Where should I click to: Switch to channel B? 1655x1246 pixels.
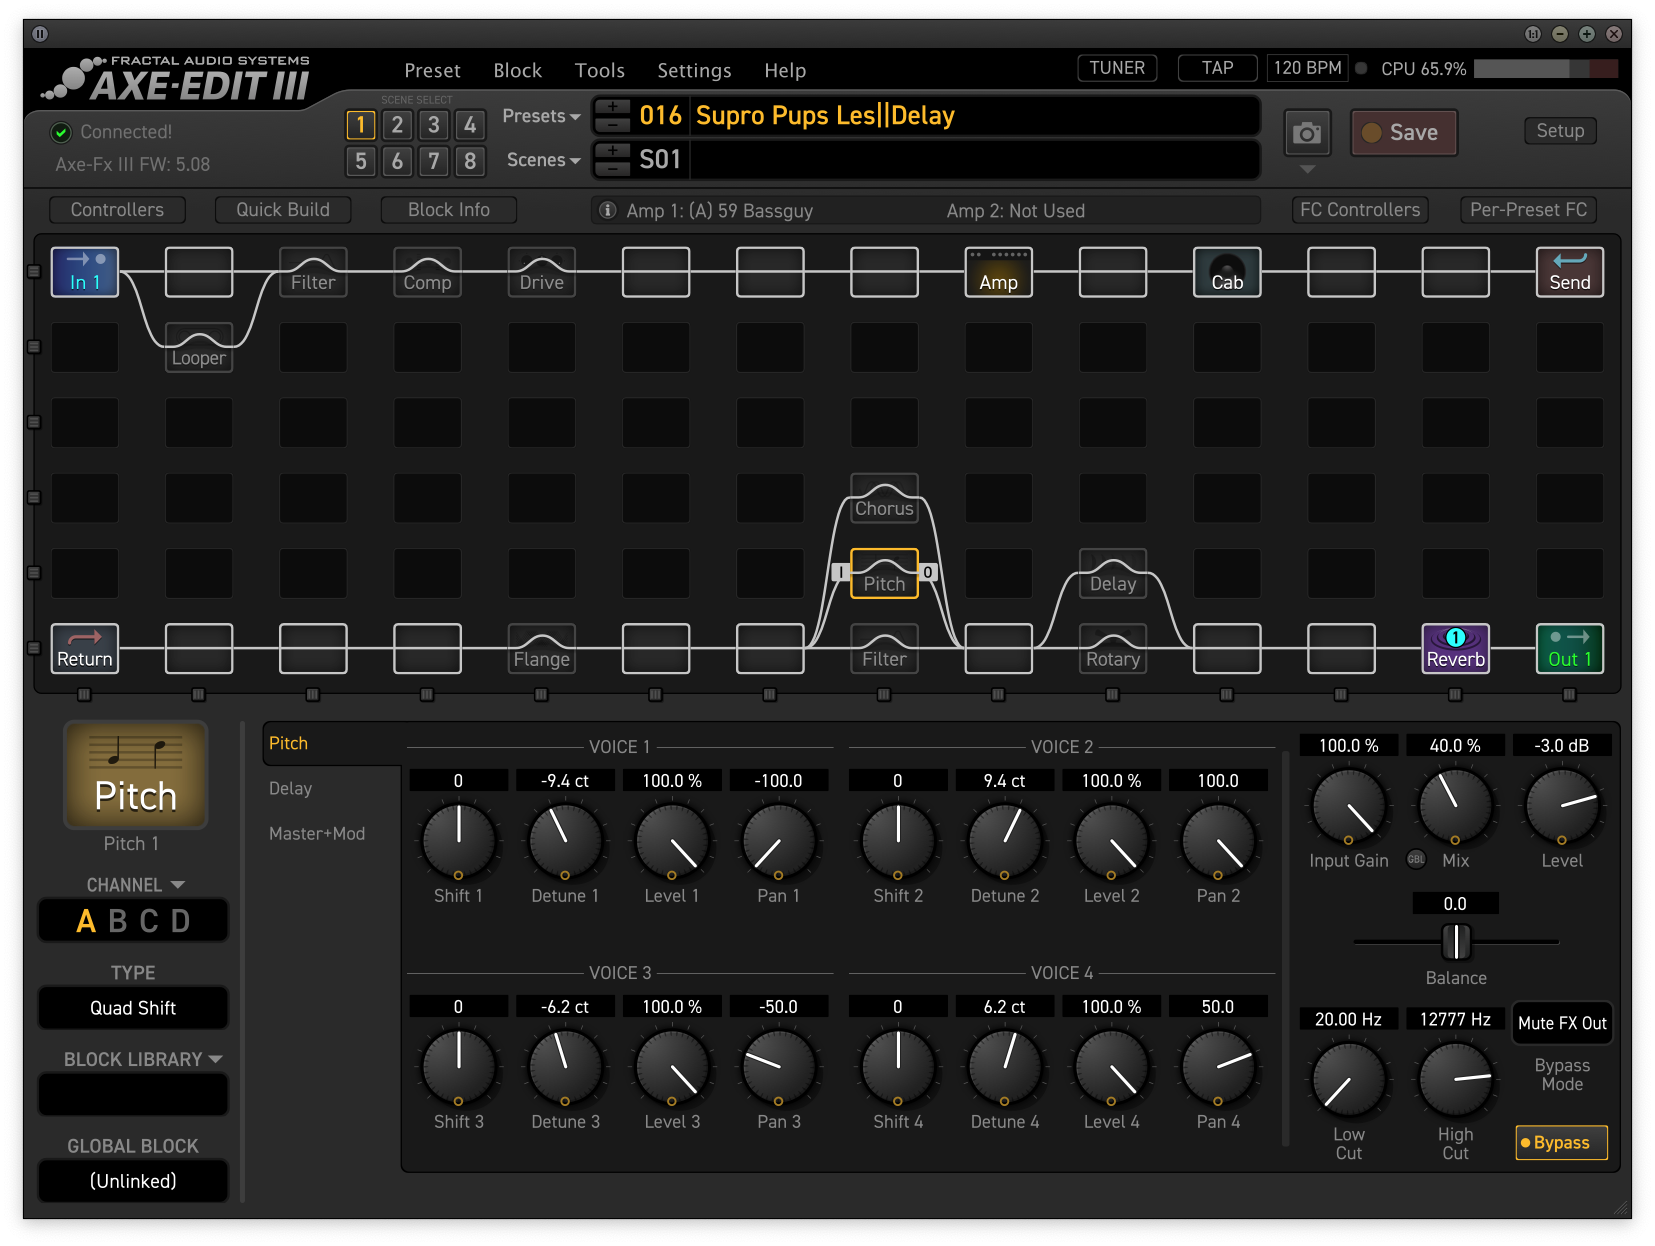(x=118, y=921)
